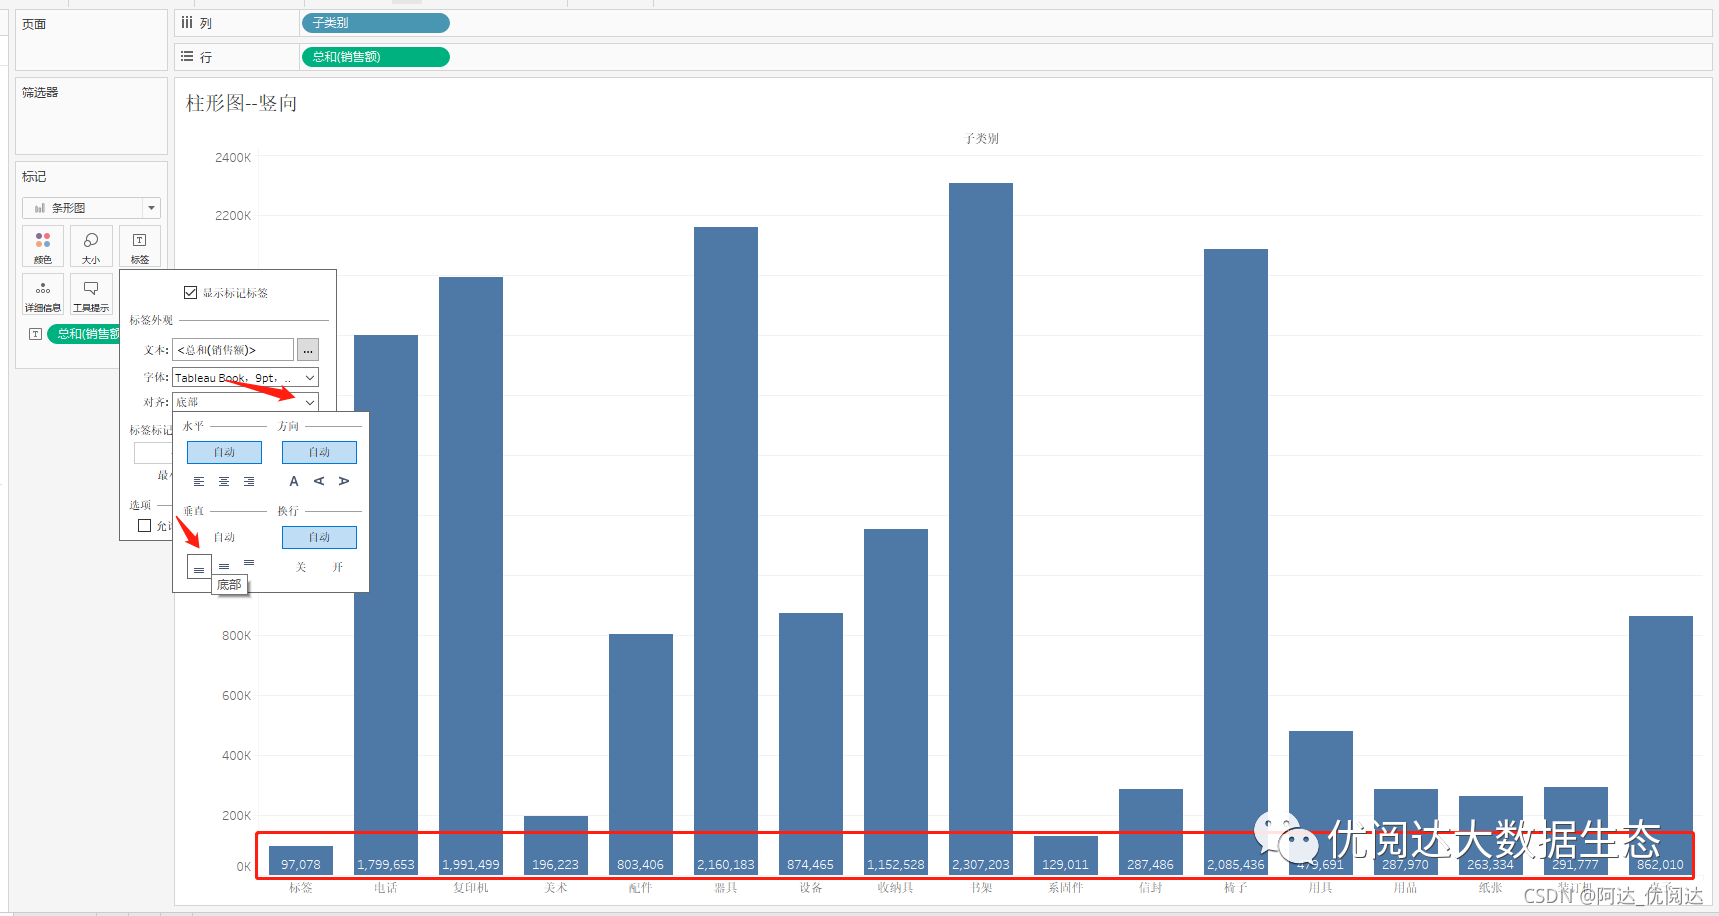Screen dimensions: 1719x916
Task: Turn word wrap 关 (off)
Action: click(x=300, y=567)
